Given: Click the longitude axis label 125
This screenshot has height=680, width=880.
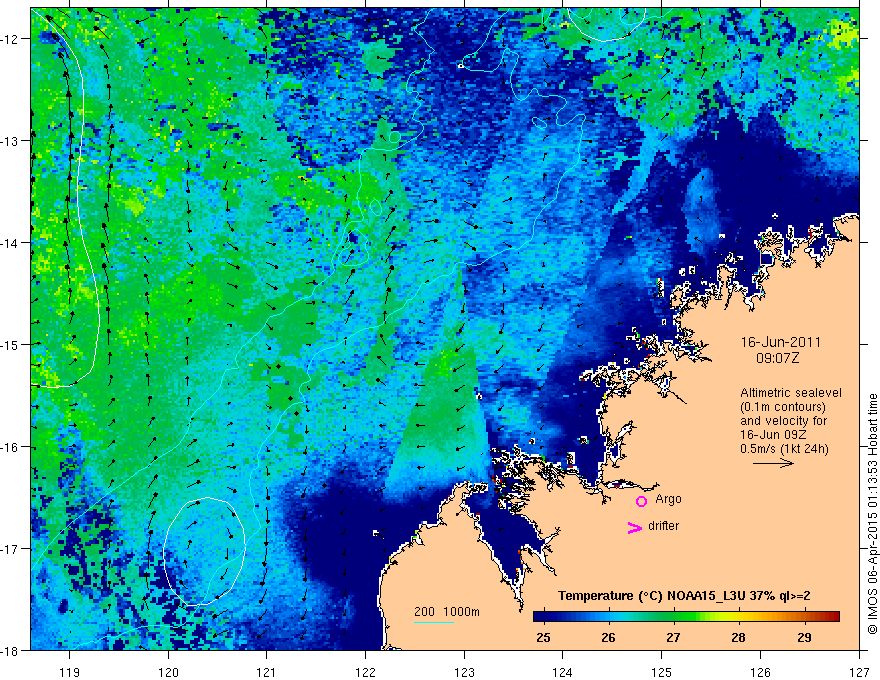Looking at the screenshot, I should (662, 672).
